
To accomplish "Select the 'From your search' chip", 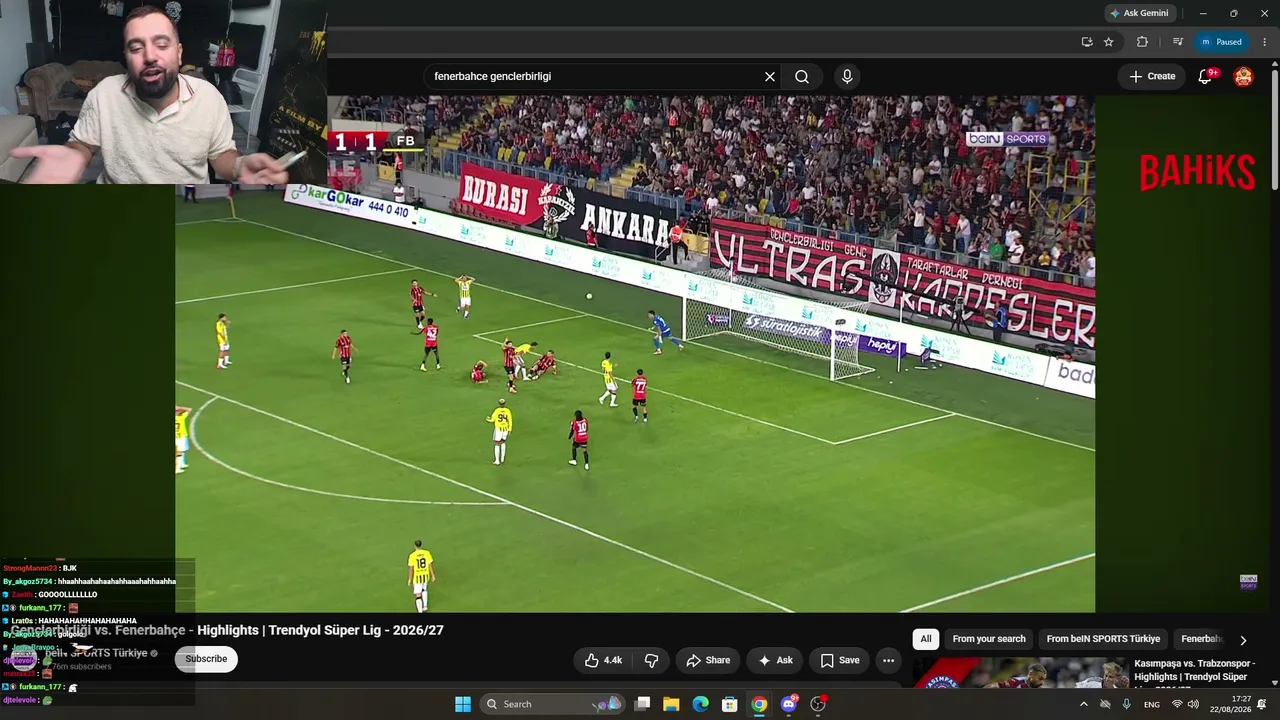I will [989, 639].
